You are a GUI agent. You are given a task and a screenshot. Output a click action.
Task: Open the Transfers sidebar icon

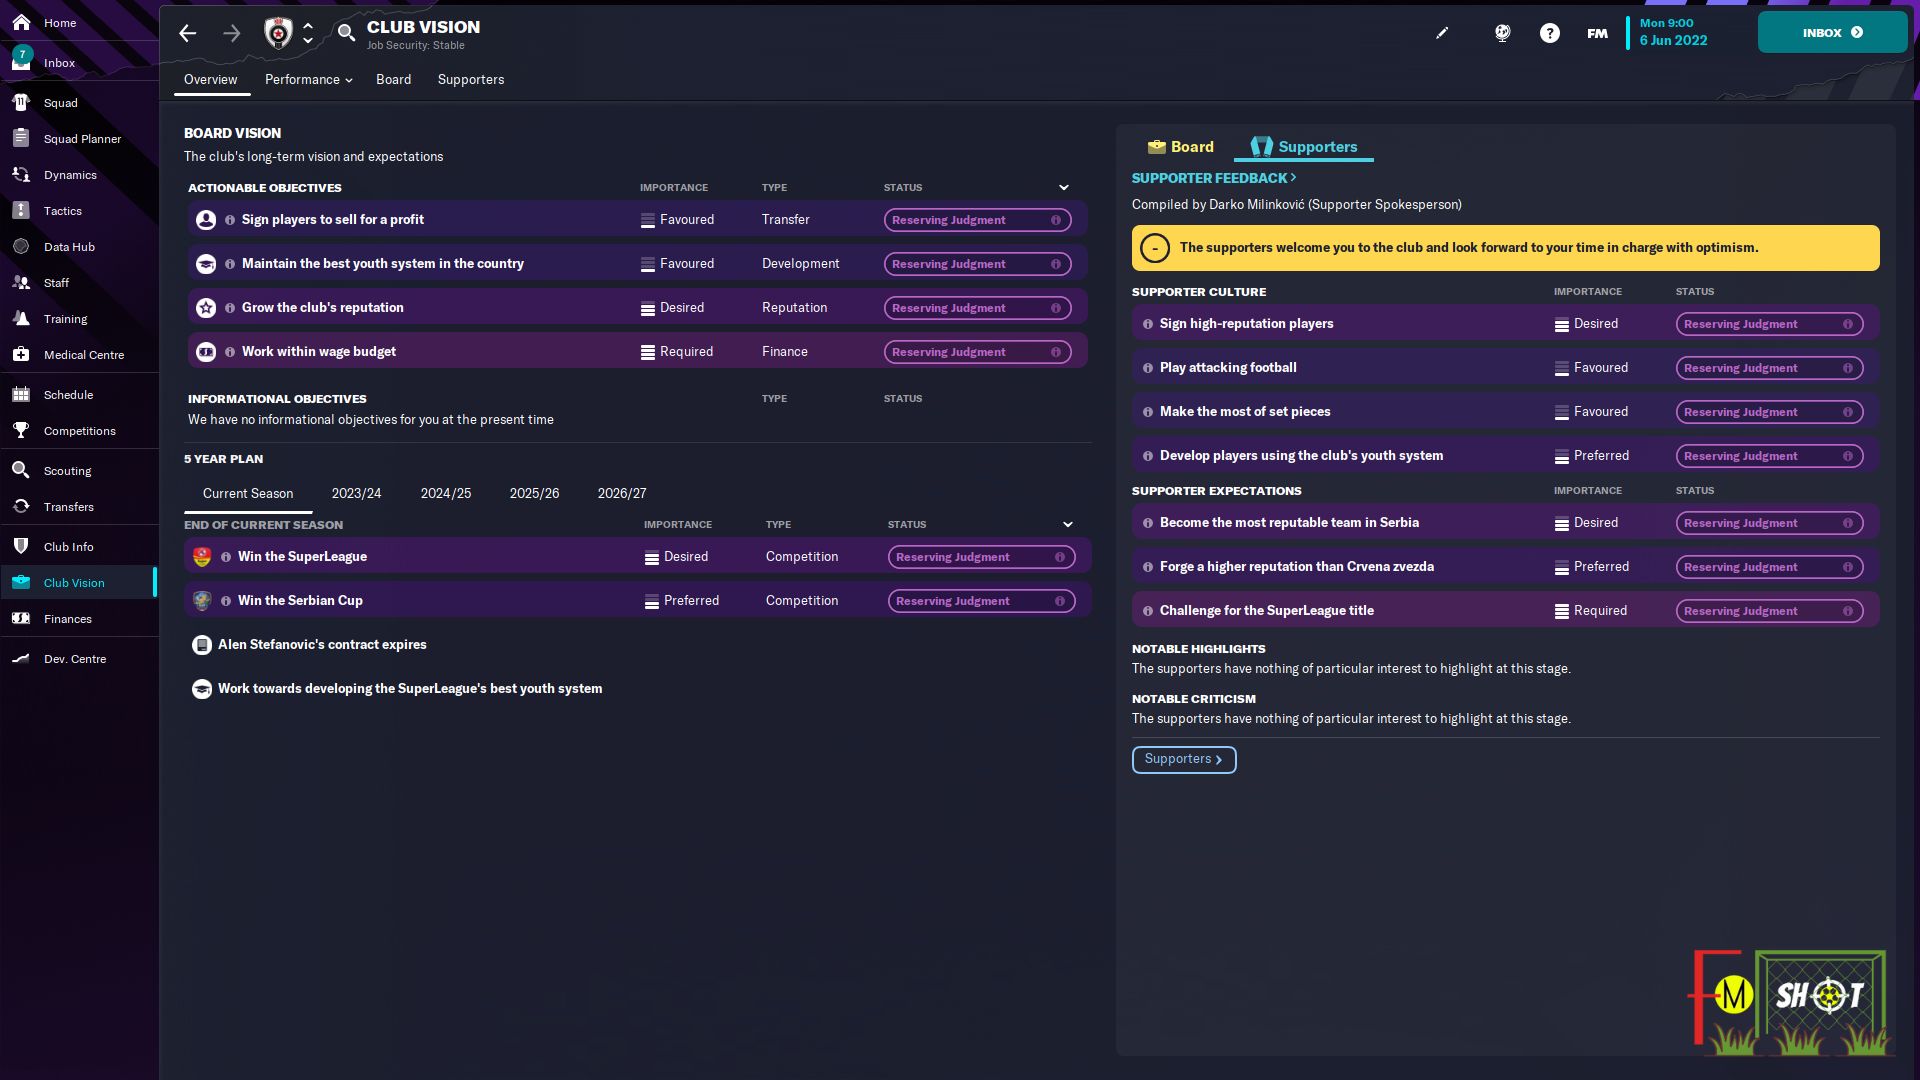21,507
